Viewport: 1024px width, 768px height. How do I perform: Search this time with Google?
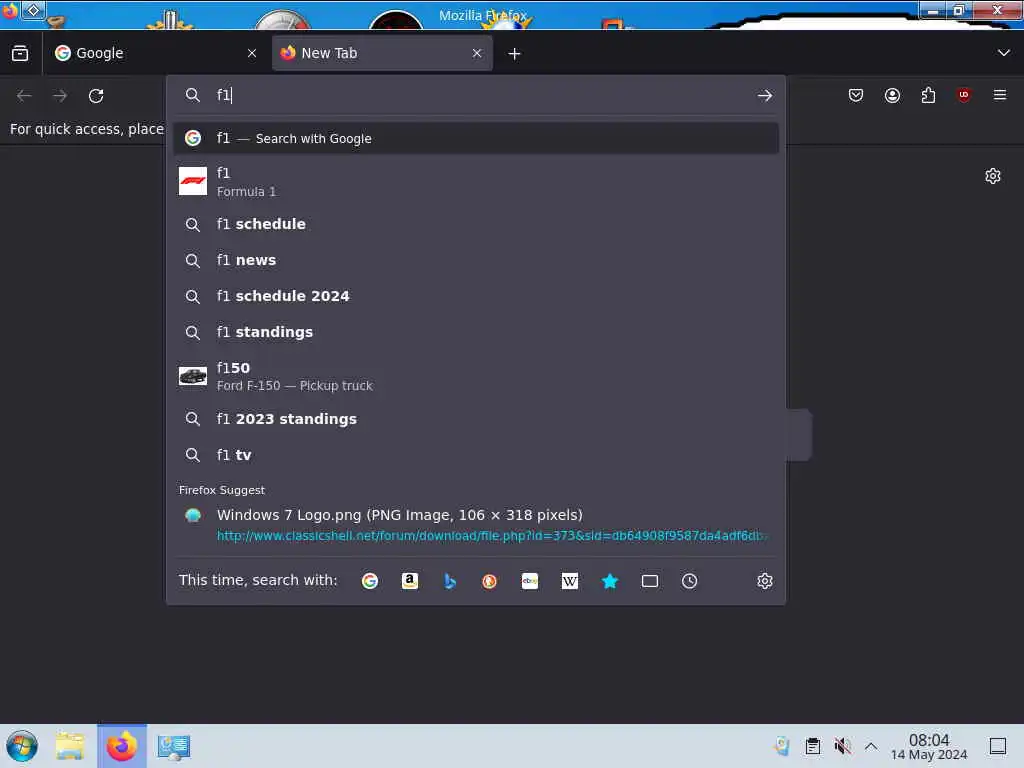tap(370, 581)
